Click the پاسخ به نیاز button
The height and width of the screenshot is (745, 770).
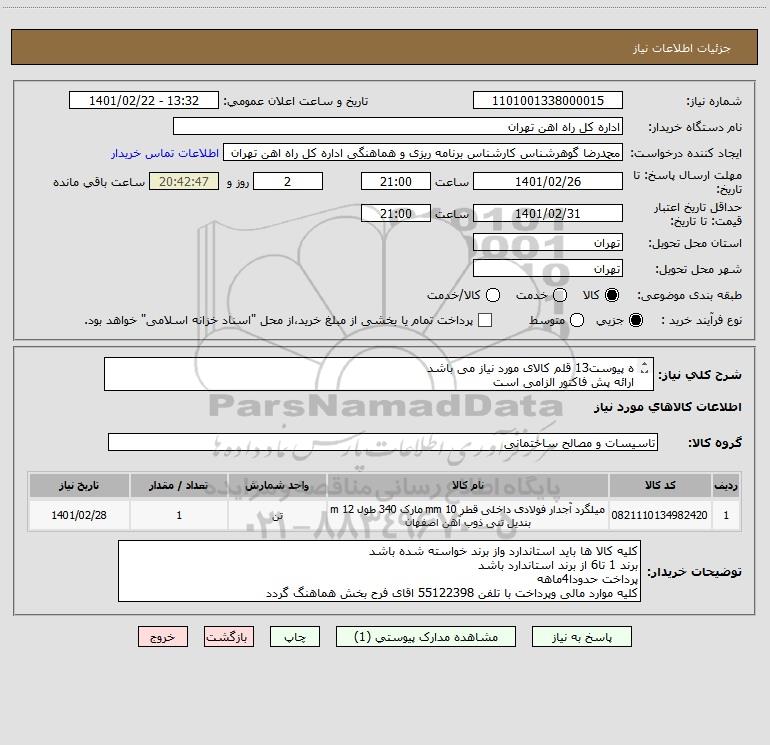point(582,636)
